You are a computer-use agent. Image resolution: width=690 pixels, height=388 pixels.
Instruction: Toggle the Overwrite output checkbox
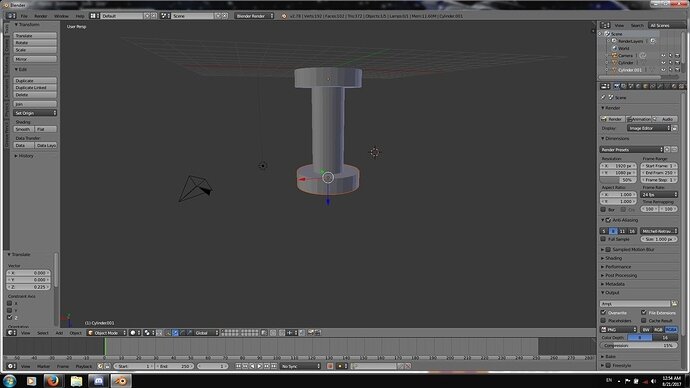[604, 313]
